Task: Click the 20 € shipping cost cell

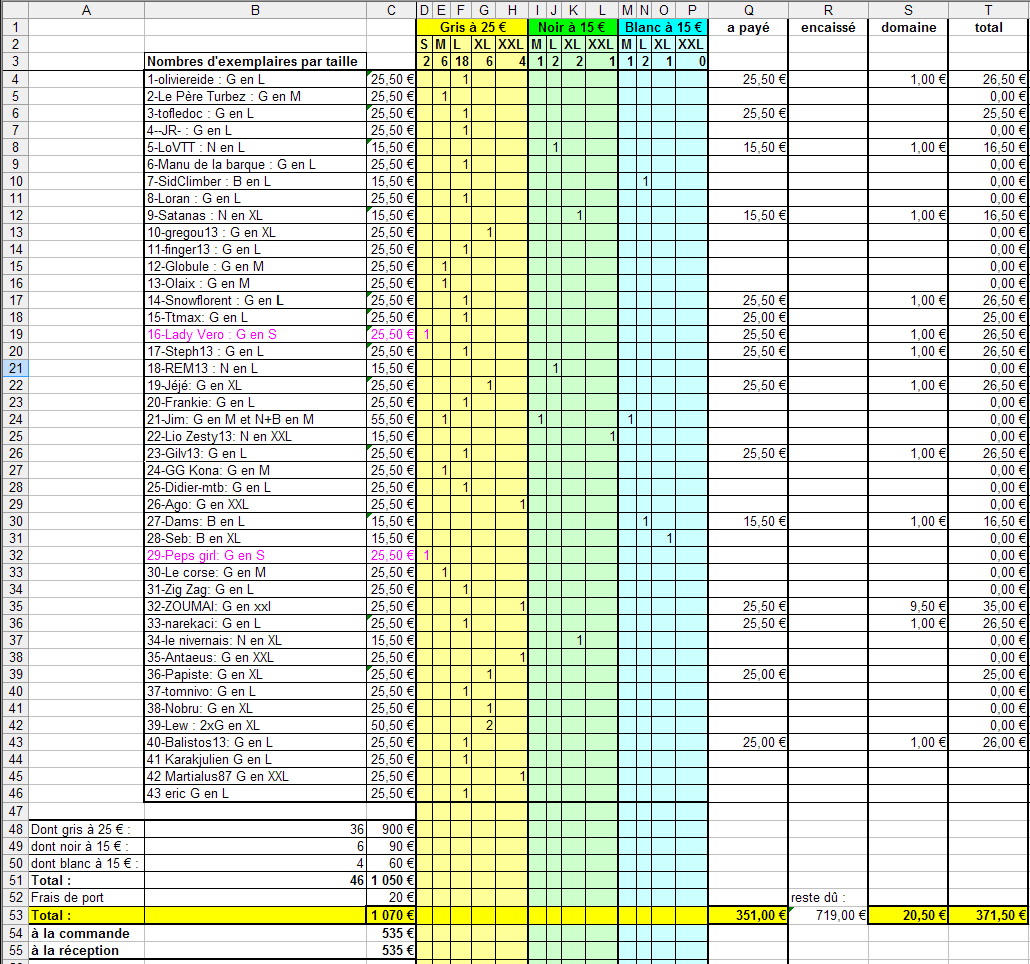Action: (392, 898)
